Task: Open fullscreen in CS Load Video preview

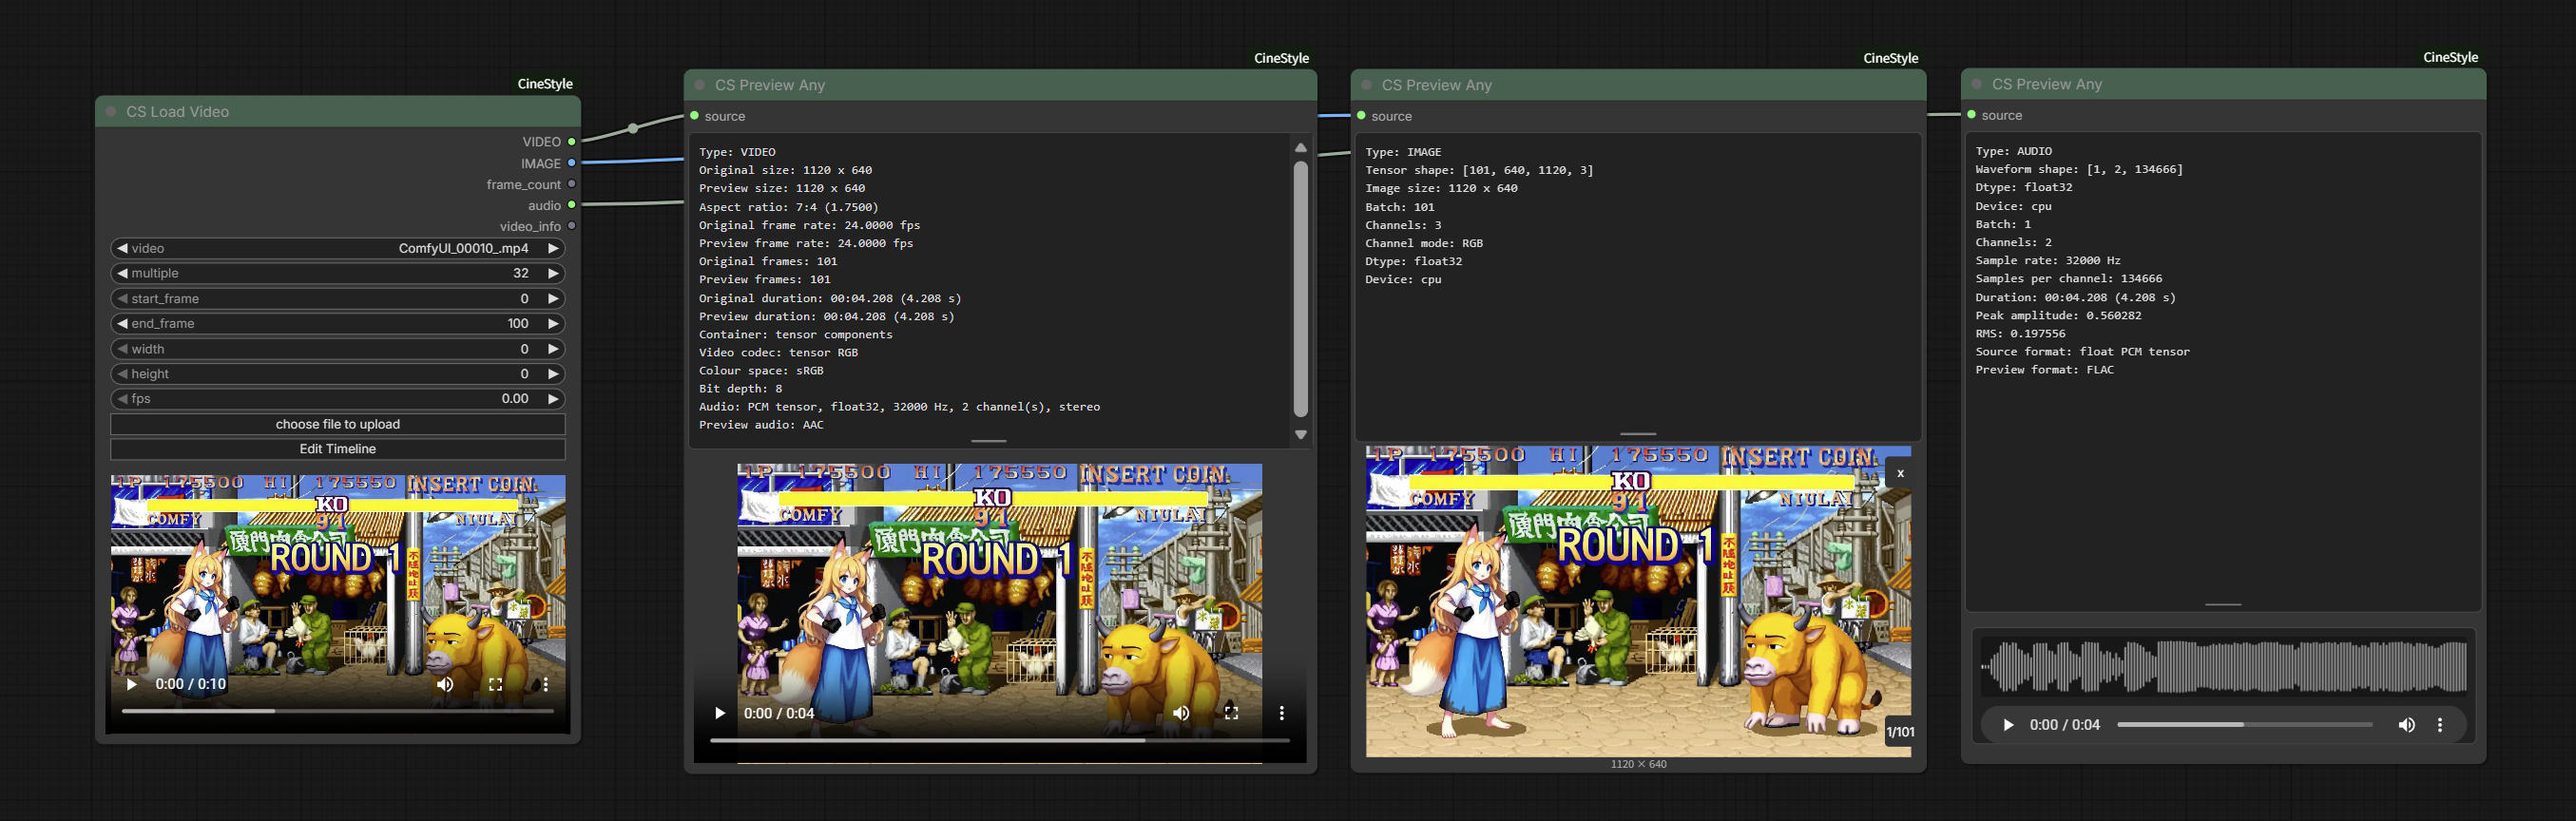Action: coord(495,684)
